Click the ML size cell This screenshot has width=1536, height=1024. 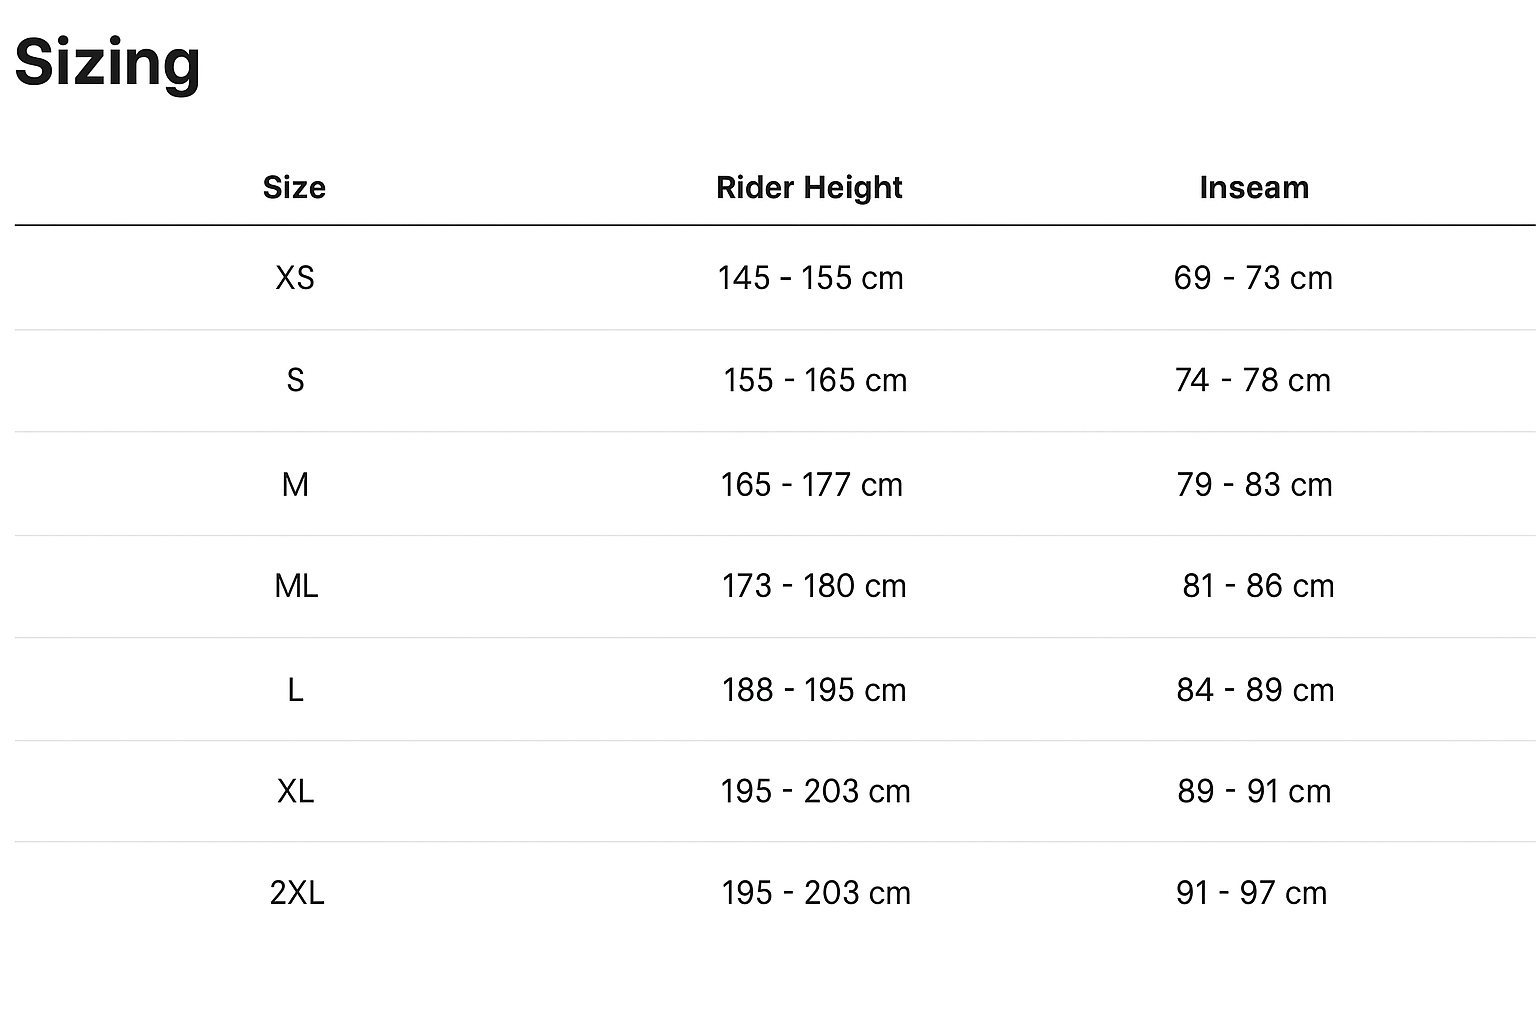pos(296,586)
